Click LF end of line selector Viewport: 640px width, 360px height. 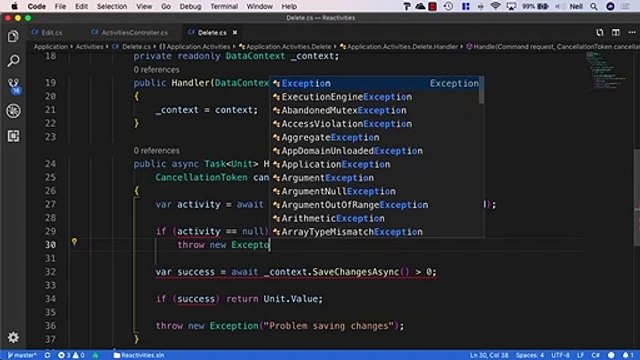click(580, 355)
